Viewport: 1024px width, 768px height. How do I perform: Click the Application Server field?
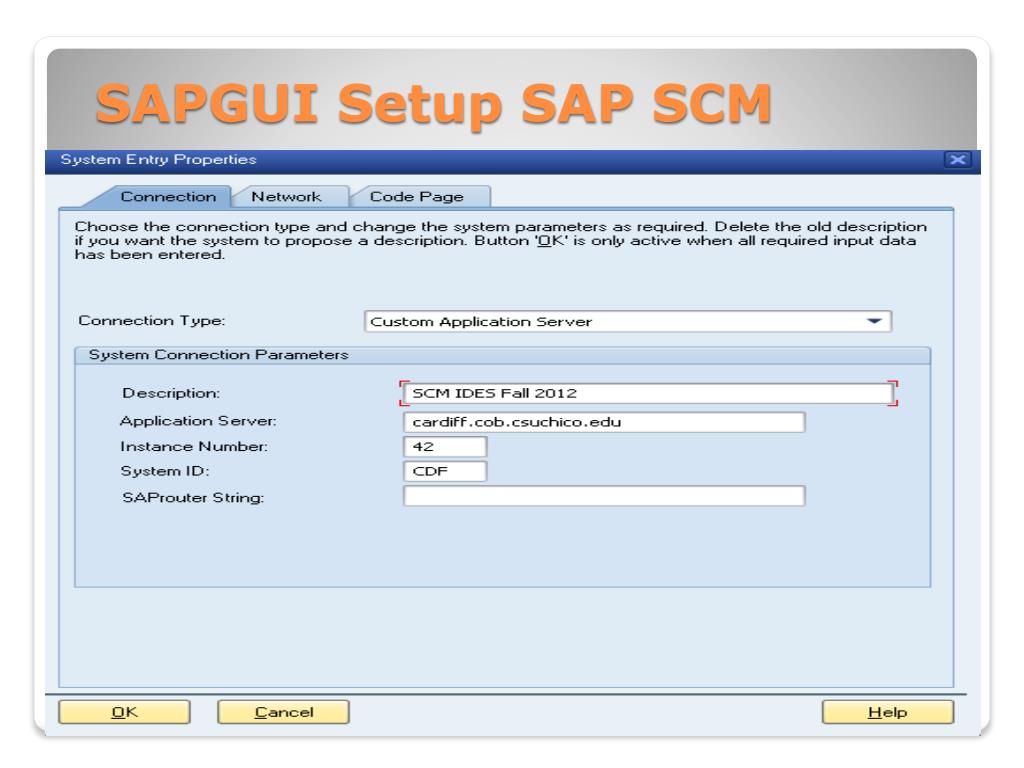click(604, 422)
